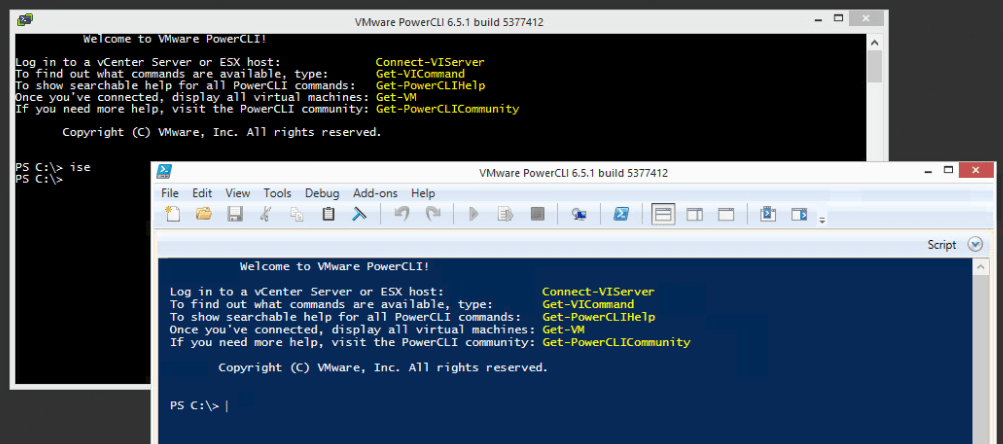Click the ISE window PowerShell title icon
1003x444 pixels.
165,171
